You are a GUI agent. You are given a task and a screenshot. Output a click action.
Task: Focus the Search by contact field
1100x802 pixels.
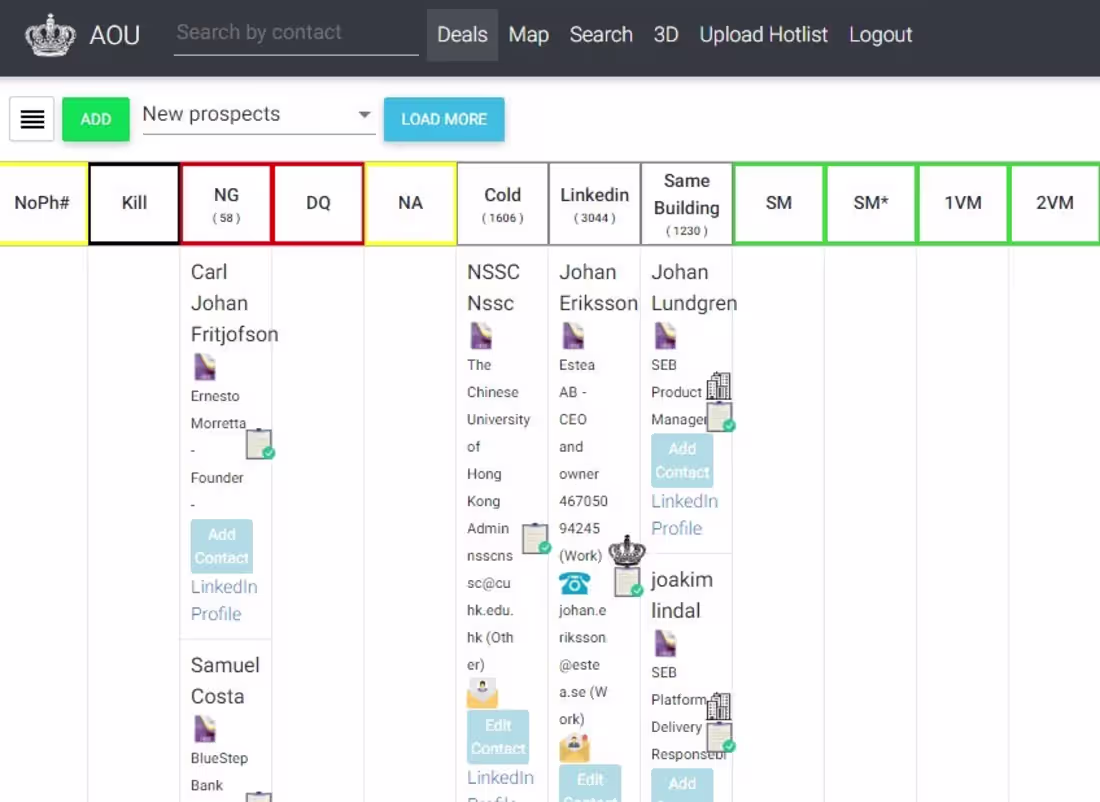click(x=296, y=33)
